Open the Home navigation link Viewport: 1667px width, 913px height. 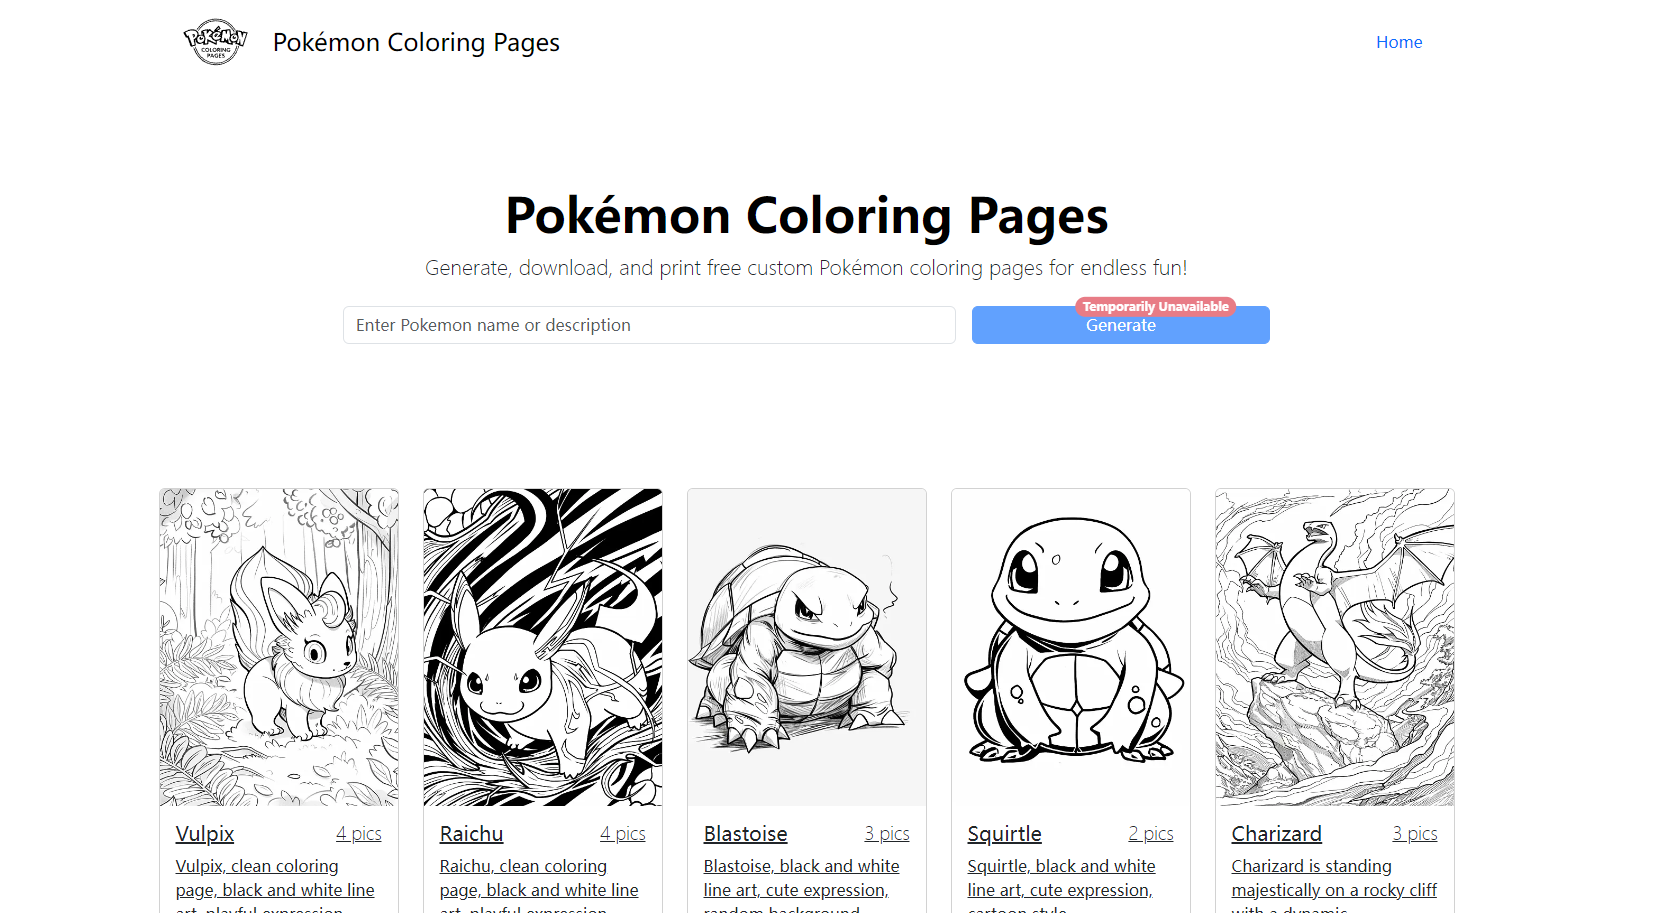pos(1398,42)
